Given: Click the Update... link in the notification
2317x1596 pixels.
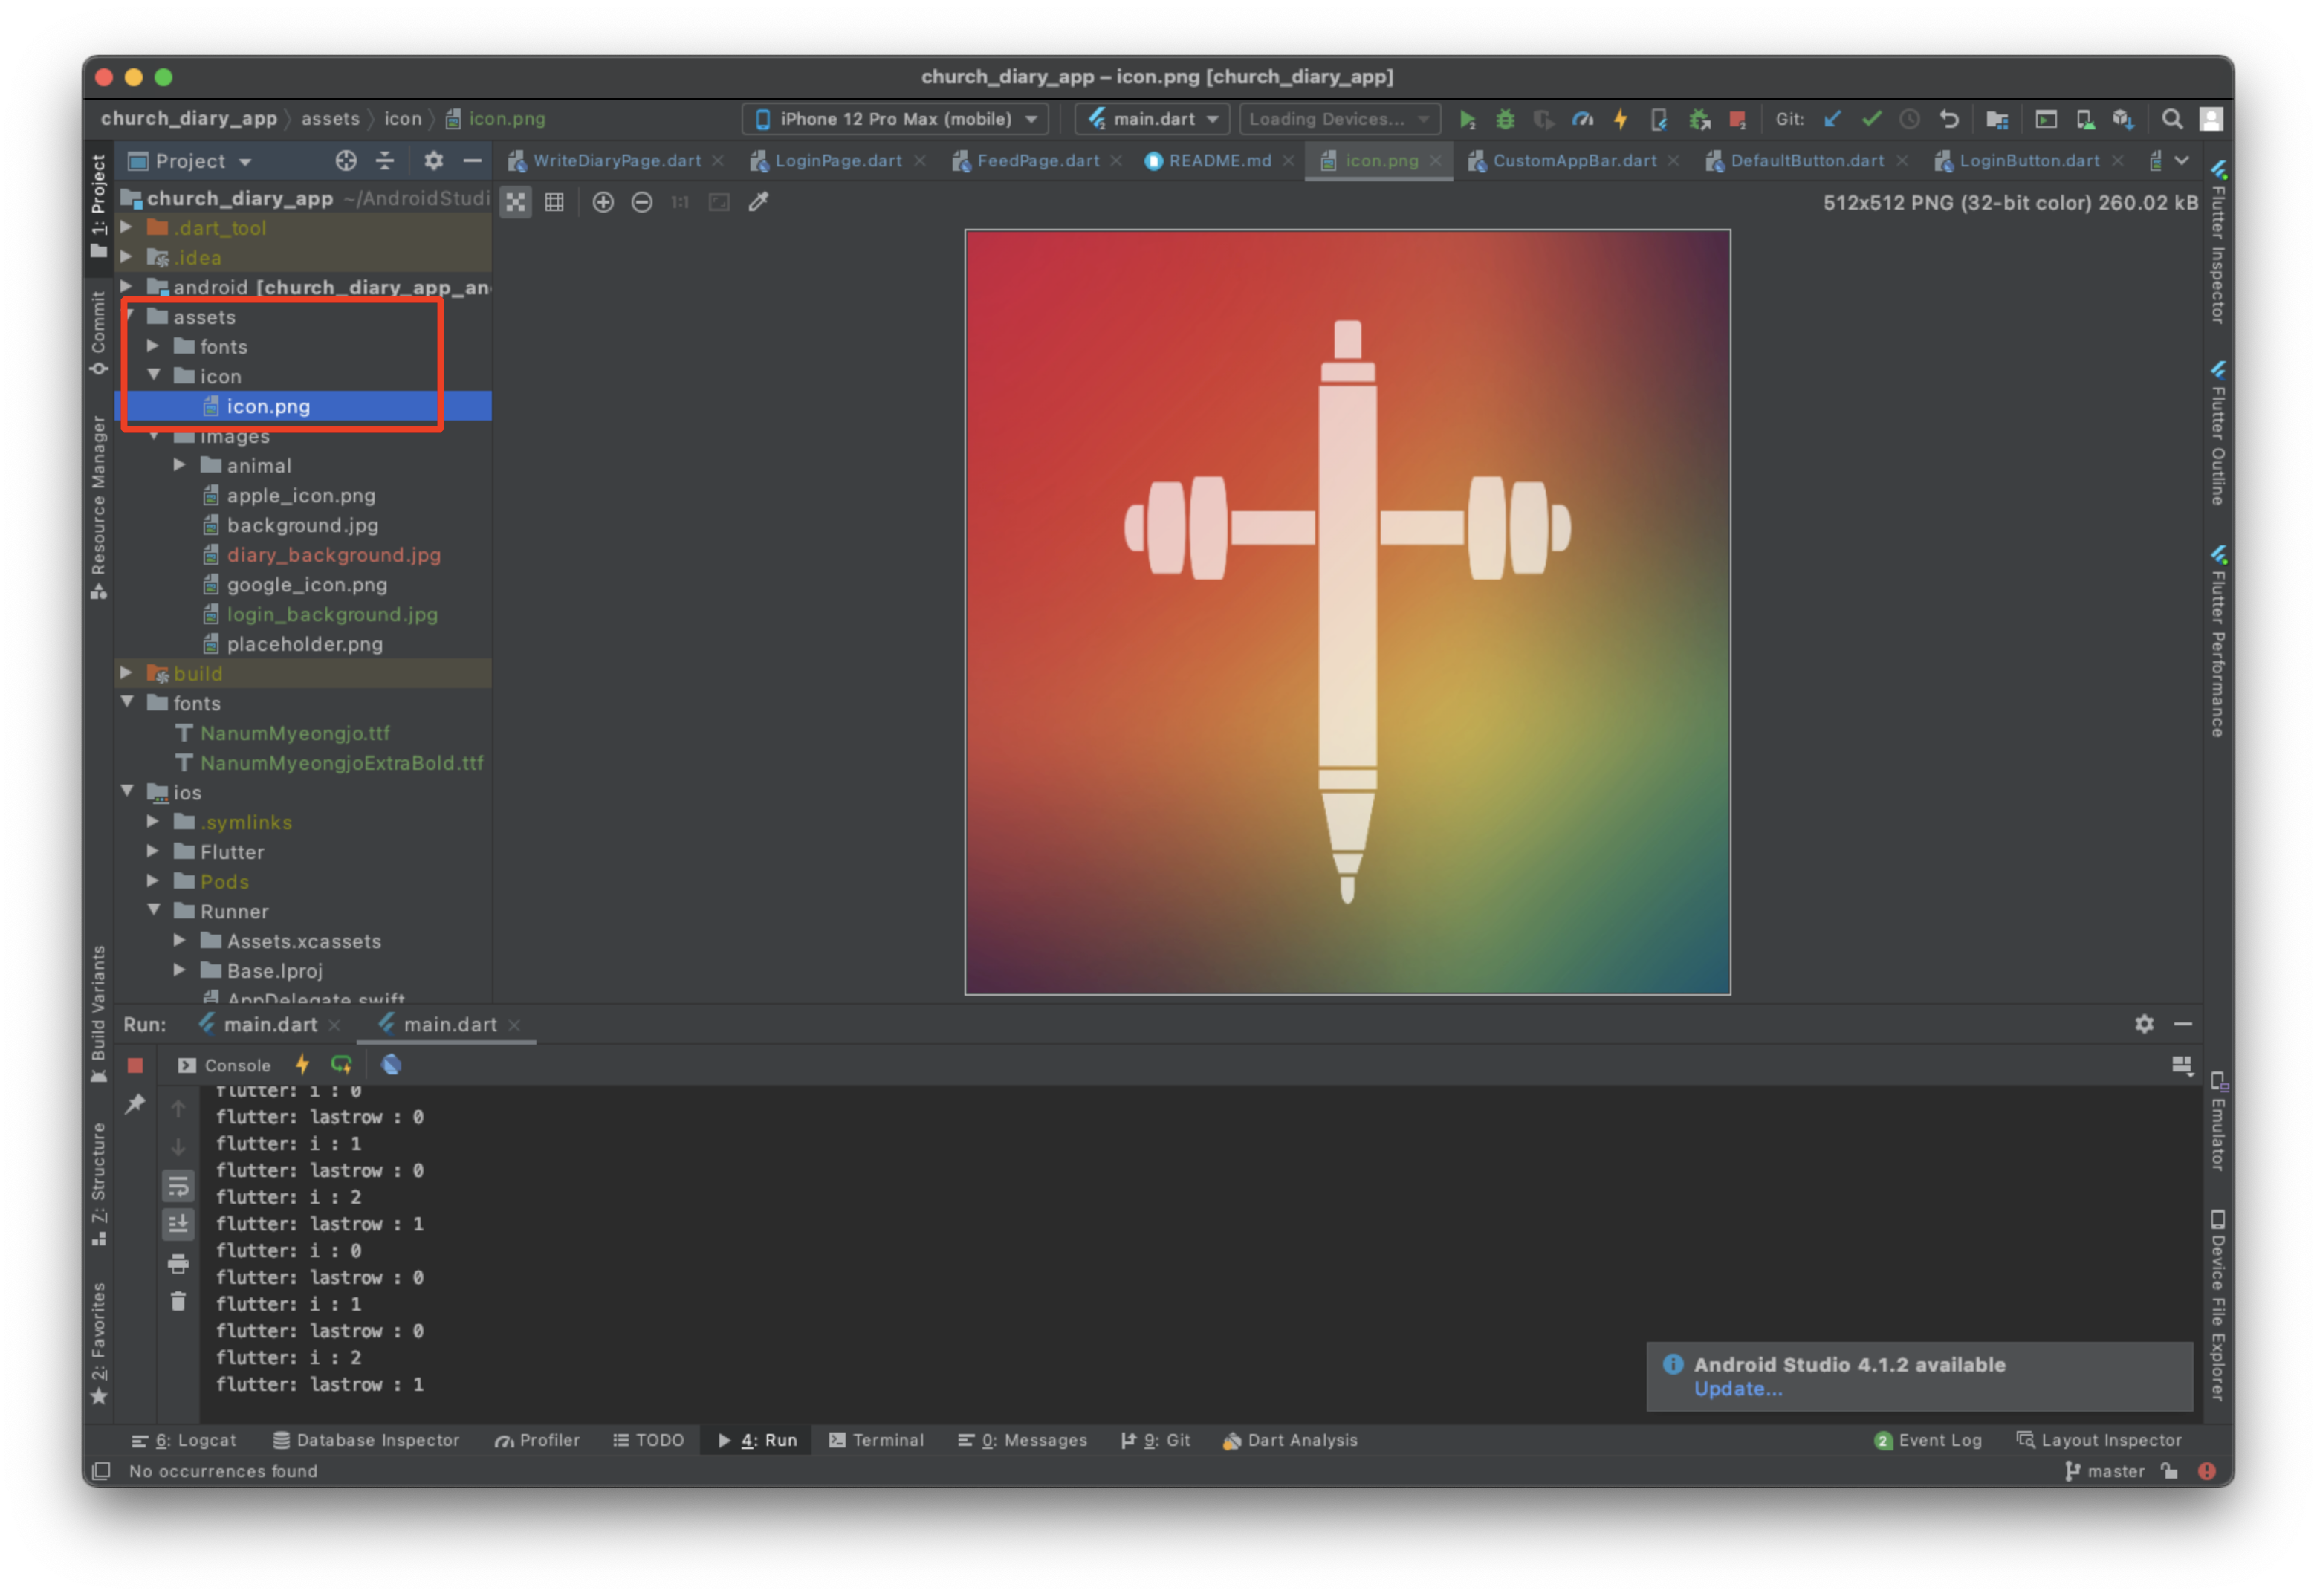Looking at the screenshot, I should coord(1737,1389).
